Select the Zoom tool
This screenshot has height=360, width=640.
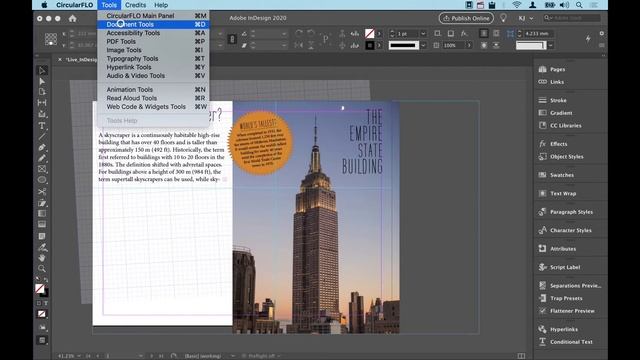click(x=42, y=269)
